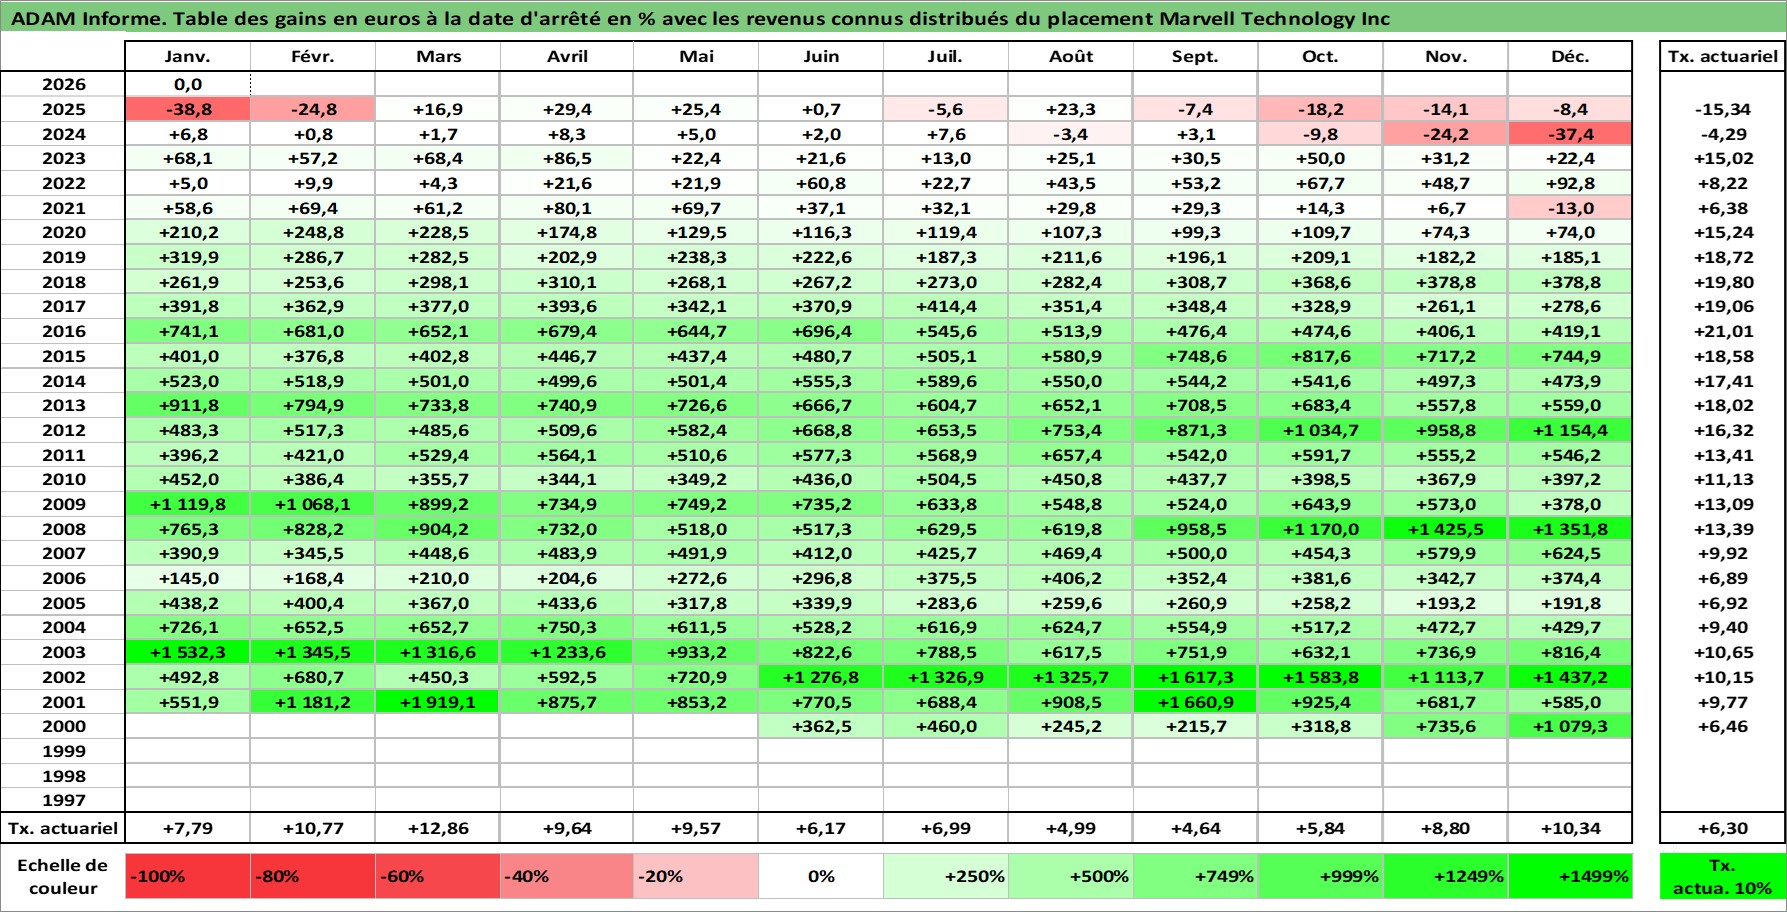The height and width of the screenshot is (912, 1787).
Task: Click the 2025 row label
Action: point(63,109)
